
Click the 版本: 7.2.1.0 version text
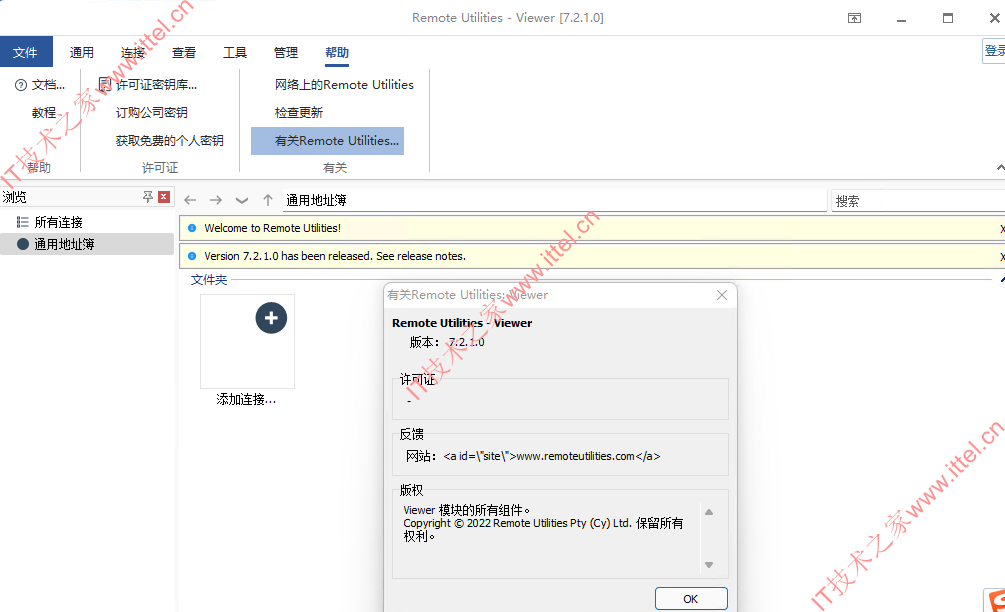tap(447, 342)
